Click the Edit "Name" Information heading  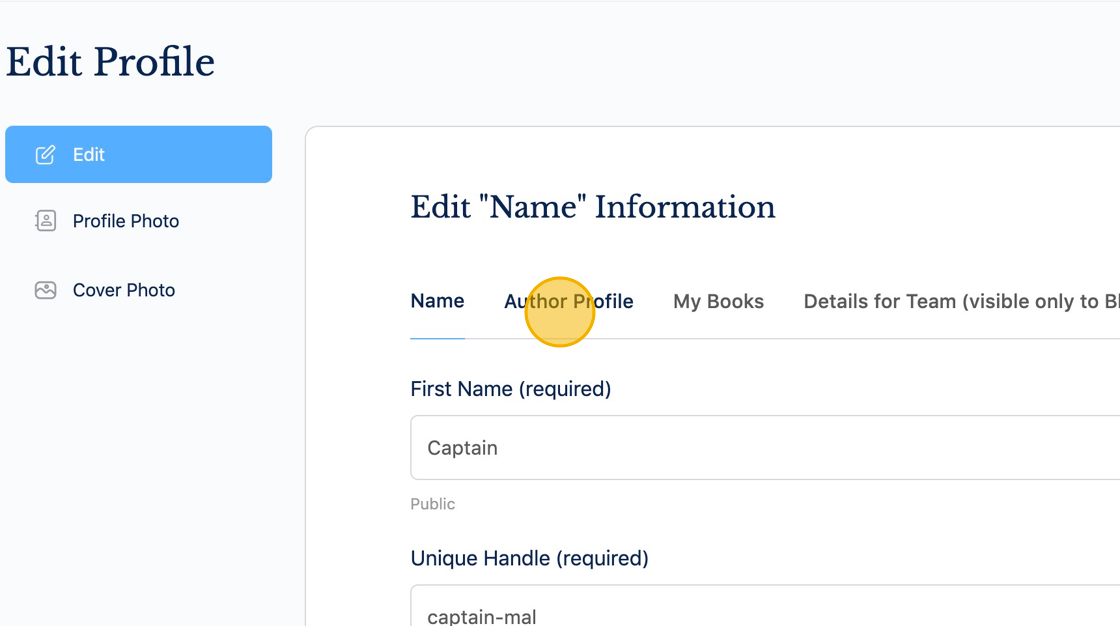[592, 207]
